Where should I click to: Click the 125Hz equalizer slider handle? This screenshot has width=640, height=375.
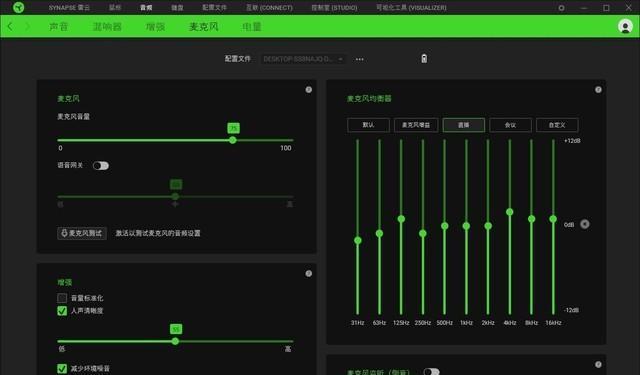tap(401, 219)
